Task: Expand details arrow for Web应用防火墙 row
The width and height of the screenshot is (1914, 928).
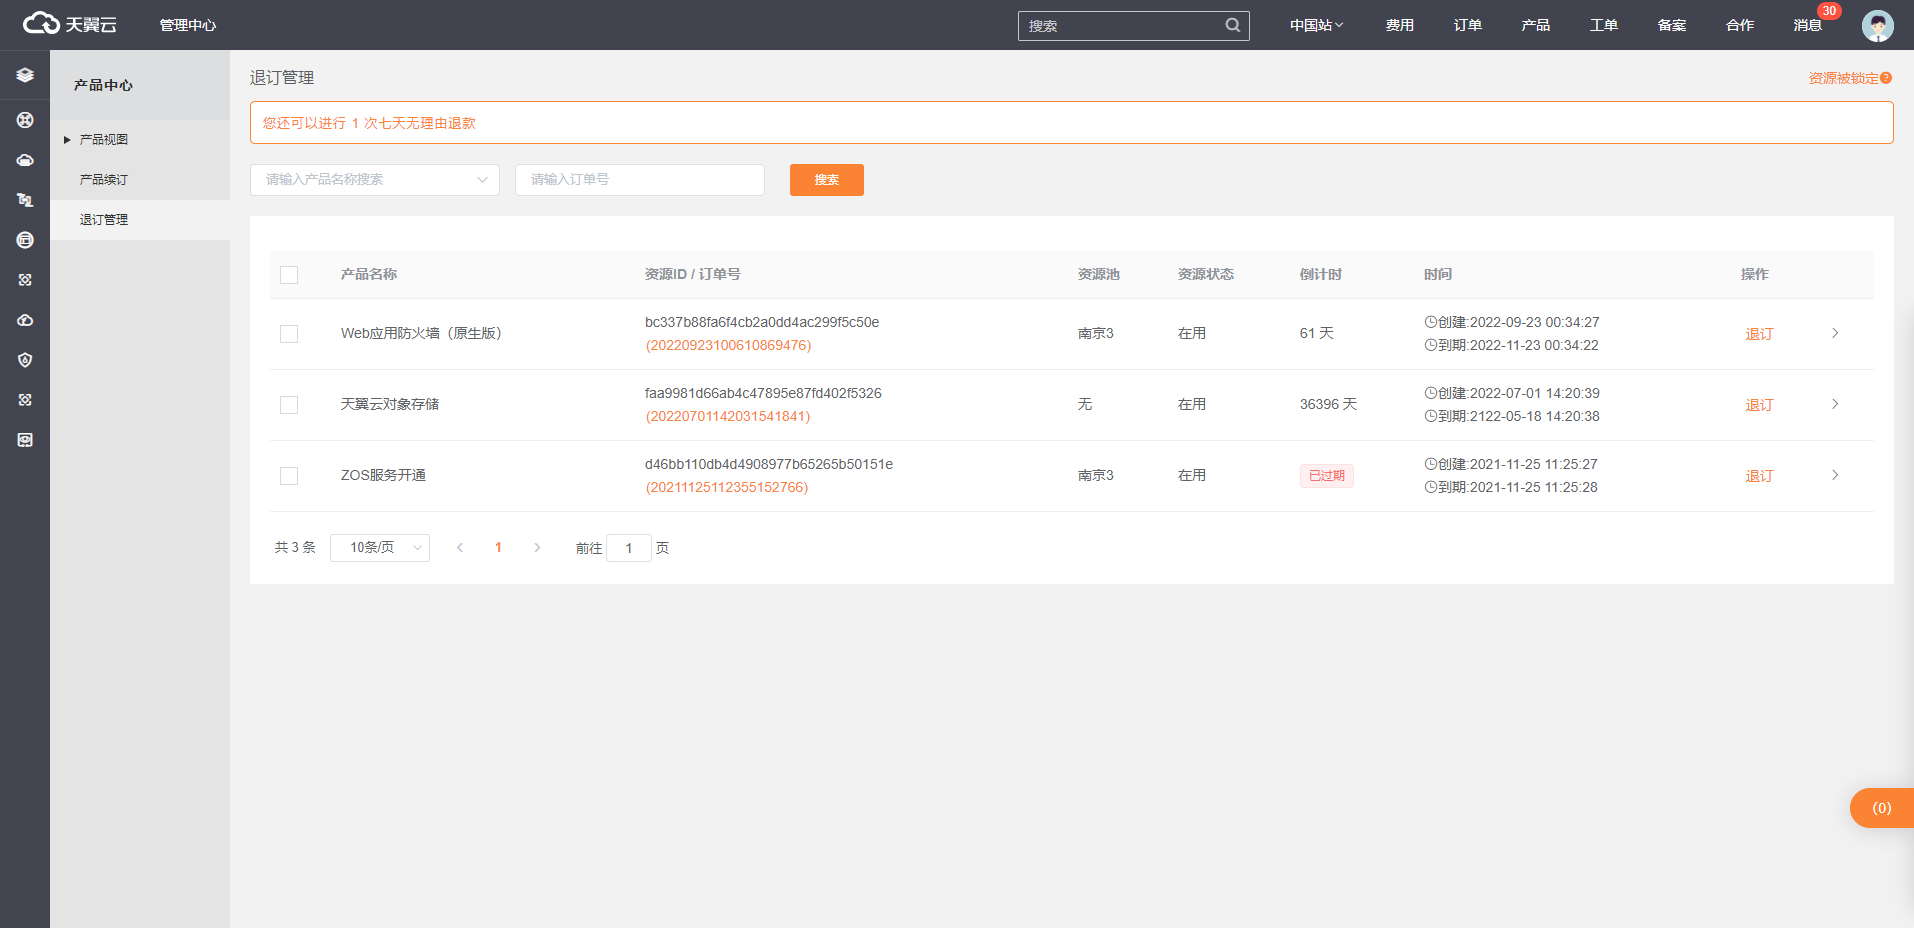Action: point(1835,333)
